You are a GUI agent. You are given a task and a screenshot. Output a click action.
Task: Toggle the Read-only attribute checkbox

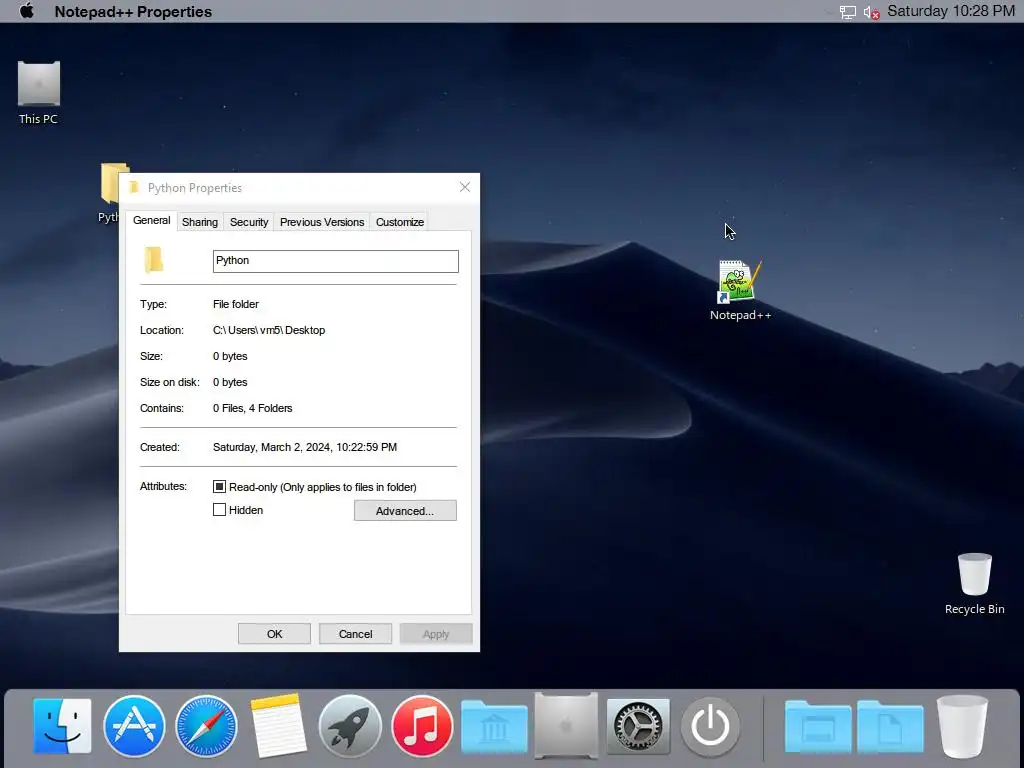tap(219, 487)
